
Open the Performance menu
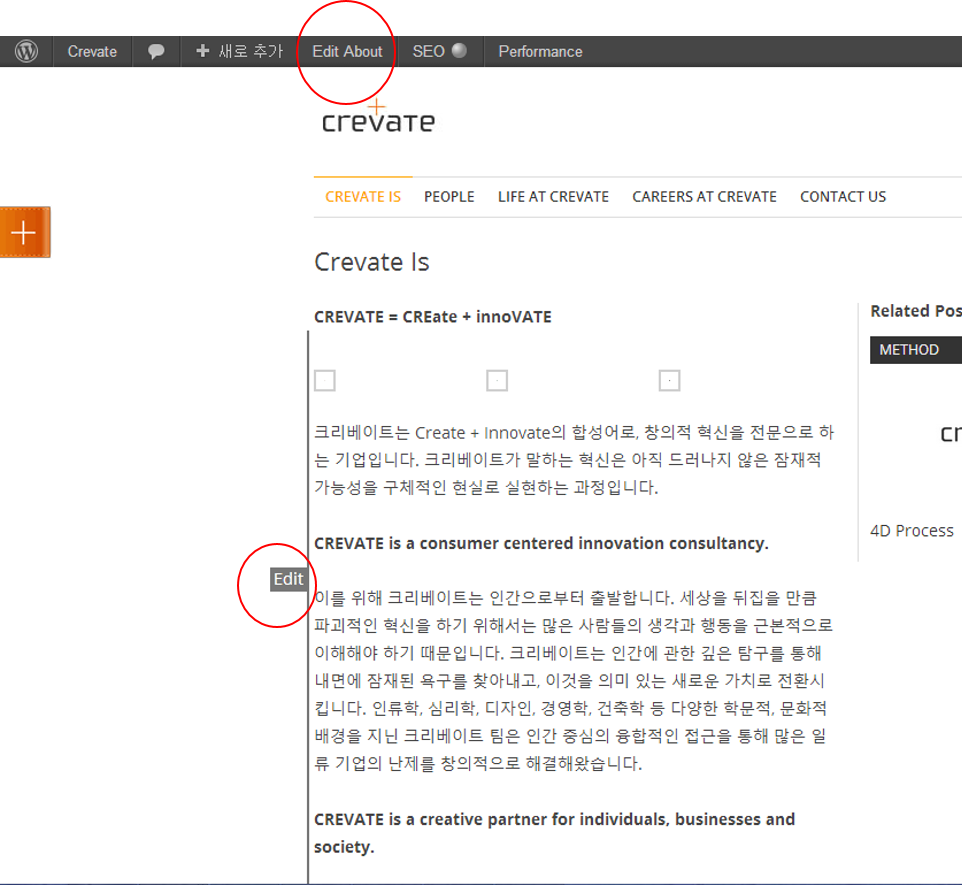[540, 52]
